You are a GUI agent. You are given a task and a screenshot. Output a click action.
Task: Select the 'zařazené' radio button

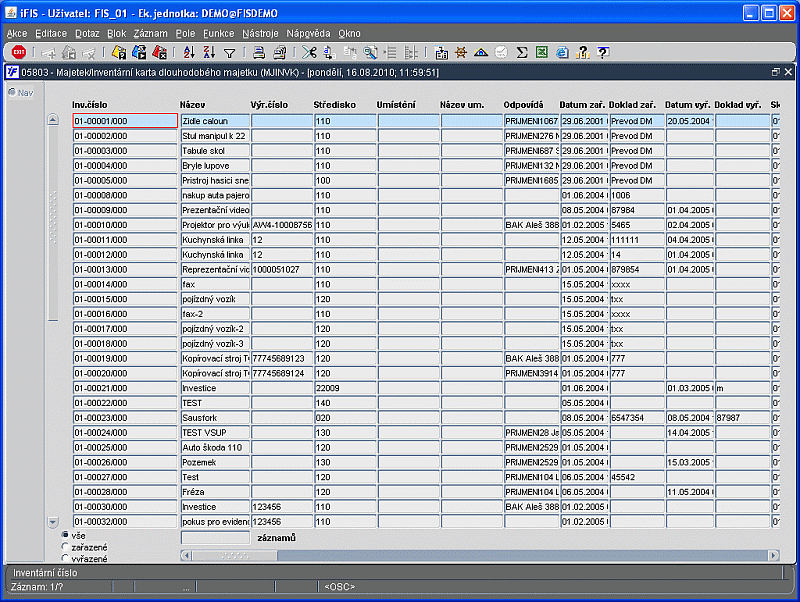(65, 546)
